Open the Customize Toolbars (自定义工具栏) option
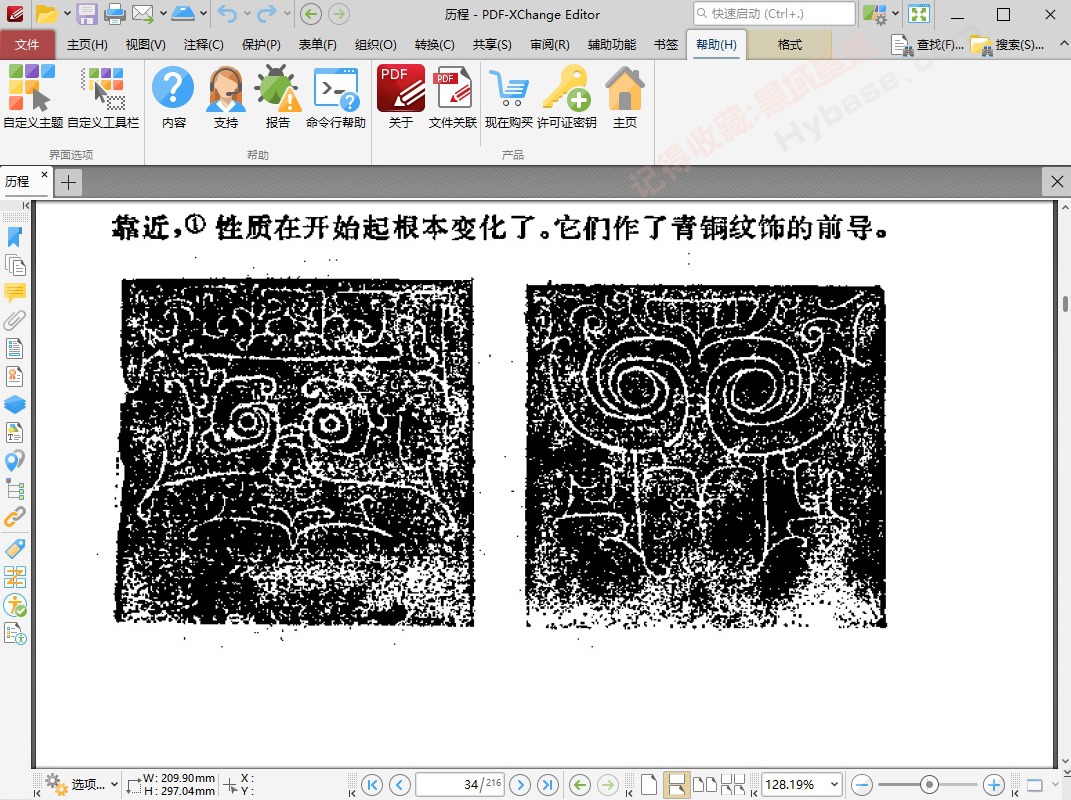This screenshot has height=800, width=1071. tap(103, 97)
